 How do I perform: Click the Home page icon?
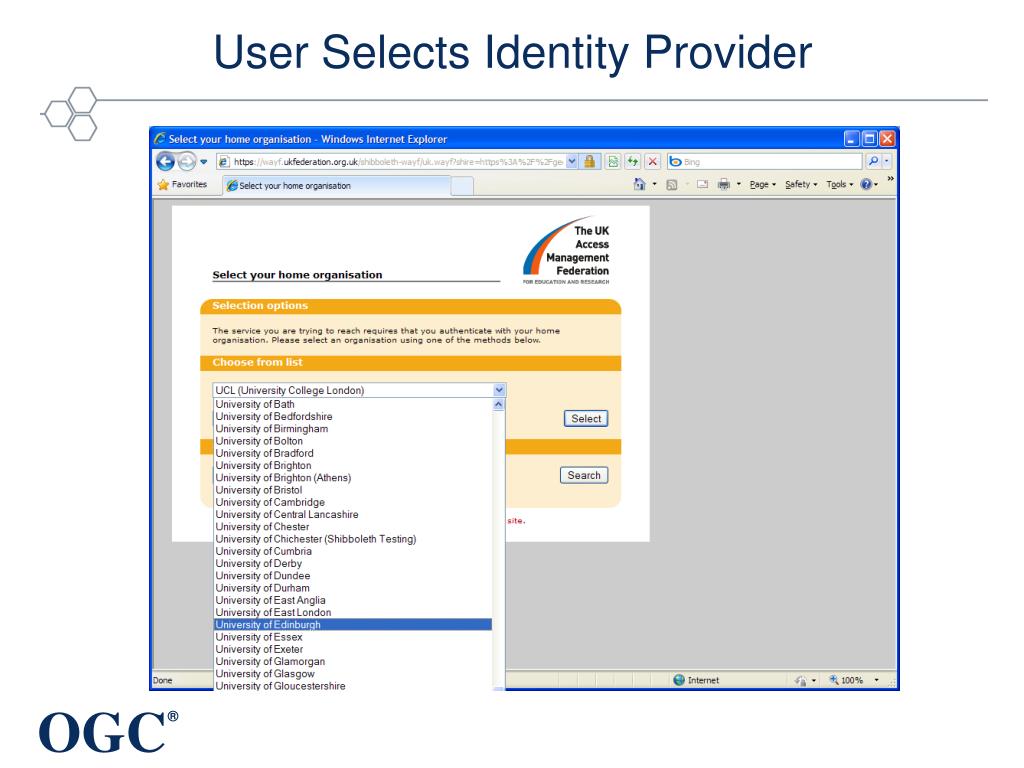tap(639, 184)
